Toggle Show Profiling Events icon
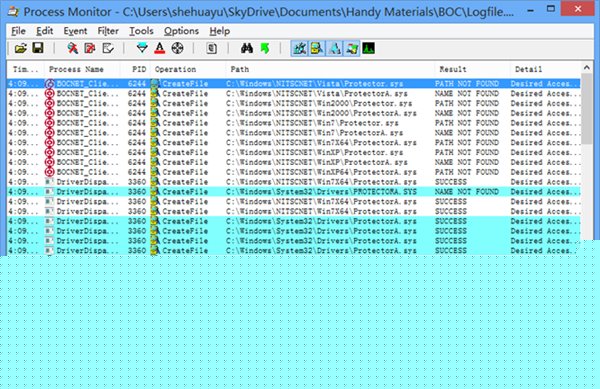 click(x=368, y=49)
